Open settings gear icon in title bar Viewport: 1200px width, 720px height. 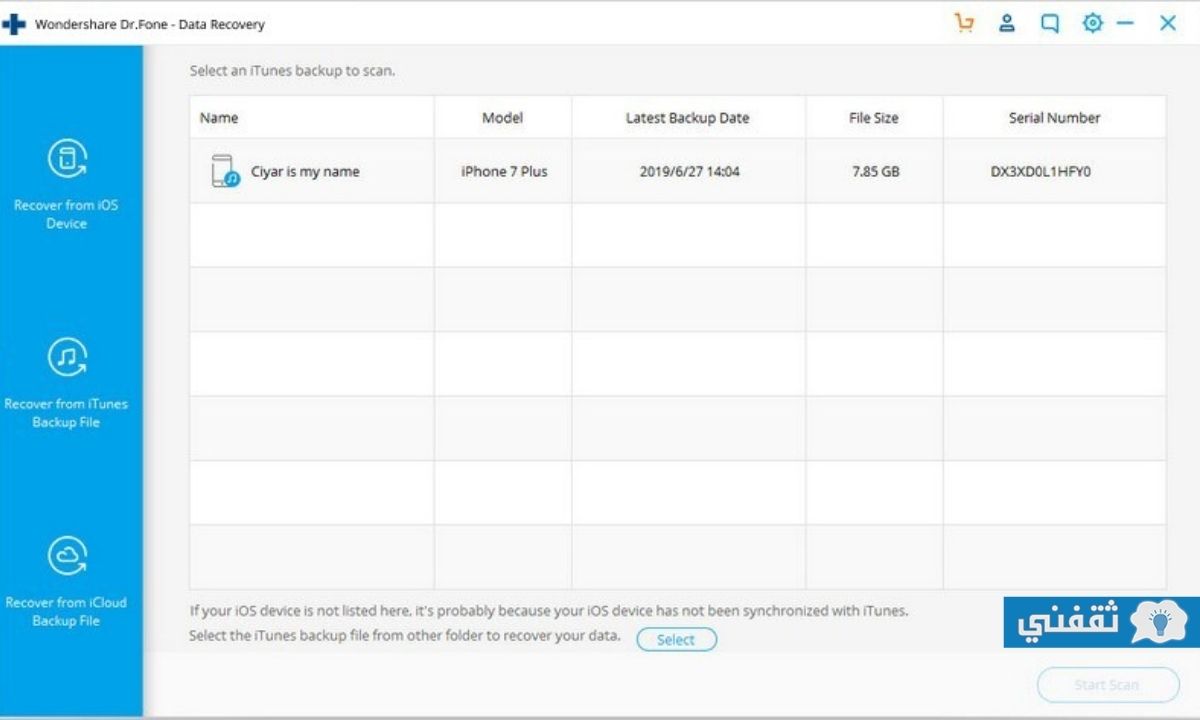[1092, 23]
